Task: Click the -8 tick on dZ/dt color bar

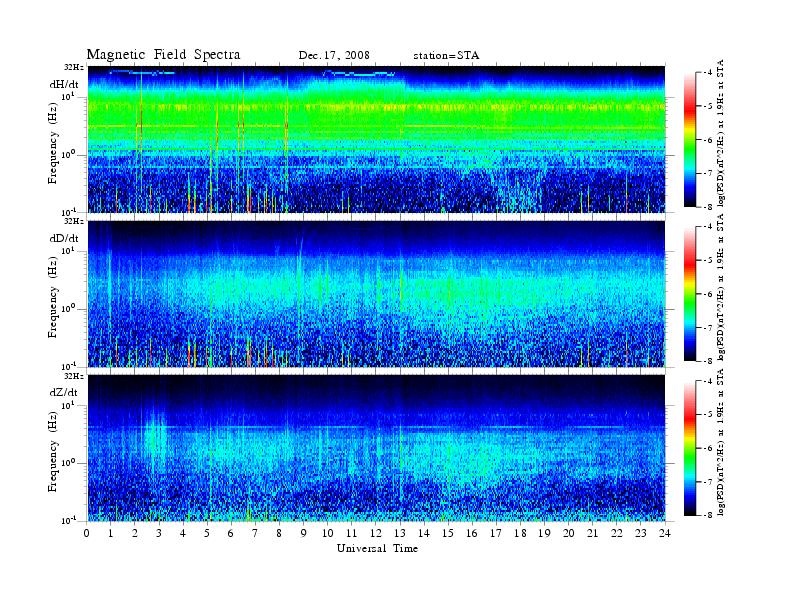Action: tap(709, 515)
